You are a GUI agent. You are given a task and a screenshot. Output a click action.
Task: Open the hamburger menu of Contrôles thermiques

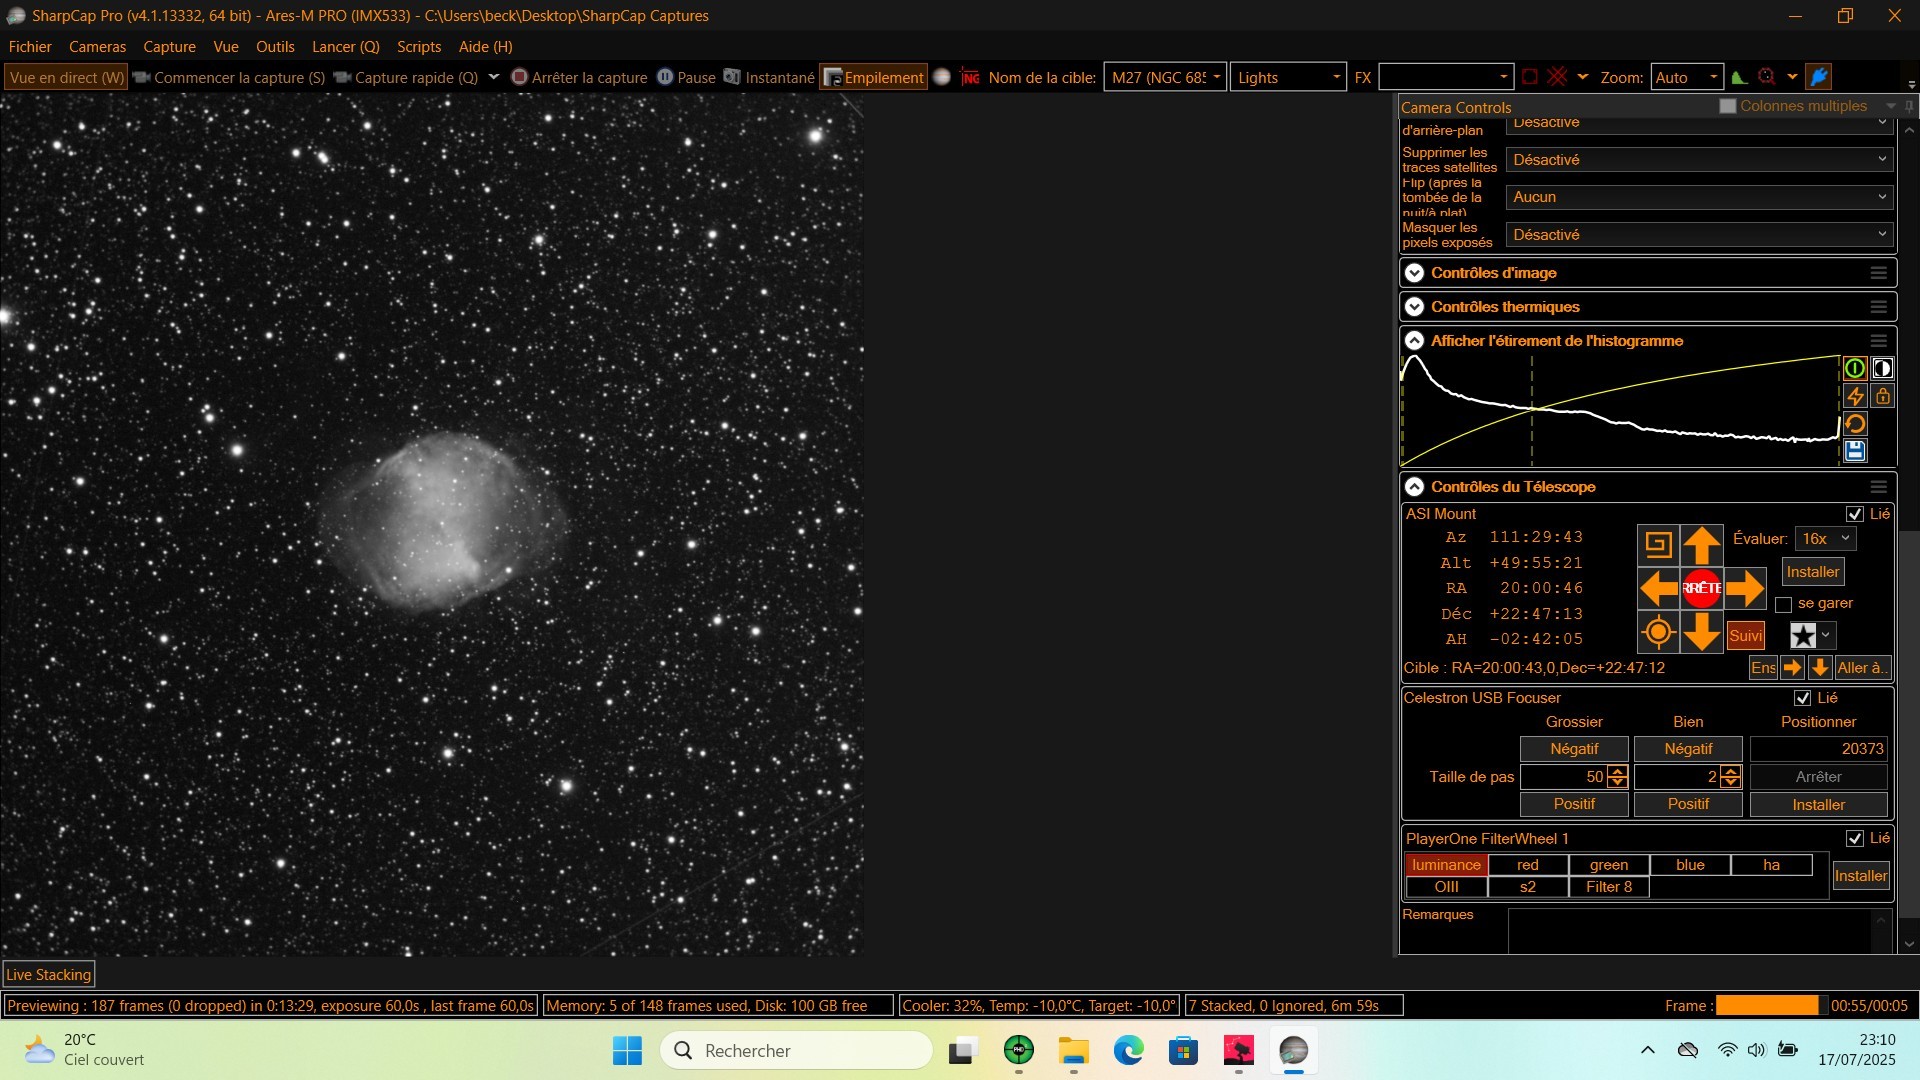click(x=1878, y=307)
